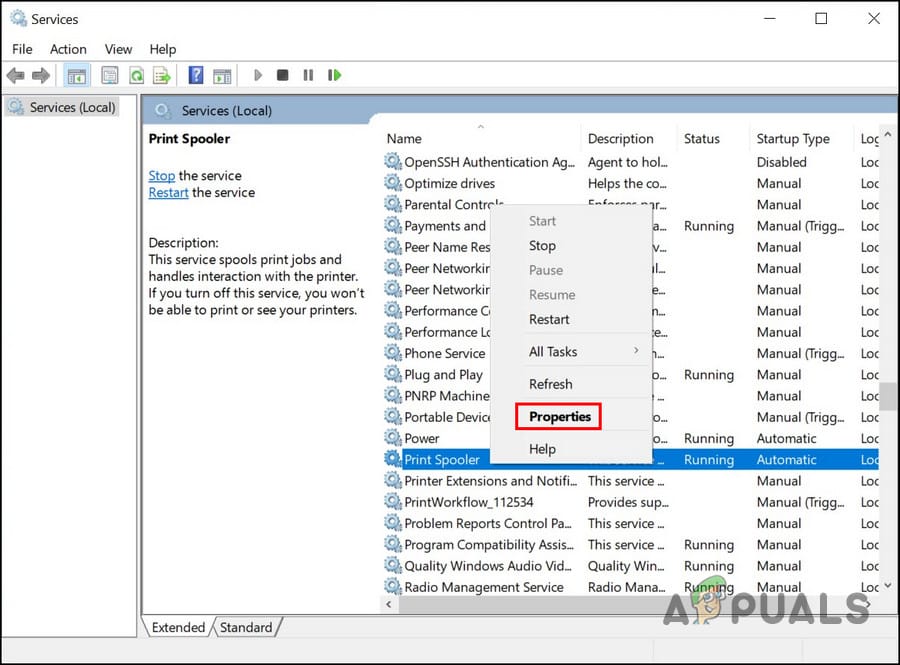This screenshot has height=665, width=900.
Task: Click the Stop the service link
Action: pos(161,175)
